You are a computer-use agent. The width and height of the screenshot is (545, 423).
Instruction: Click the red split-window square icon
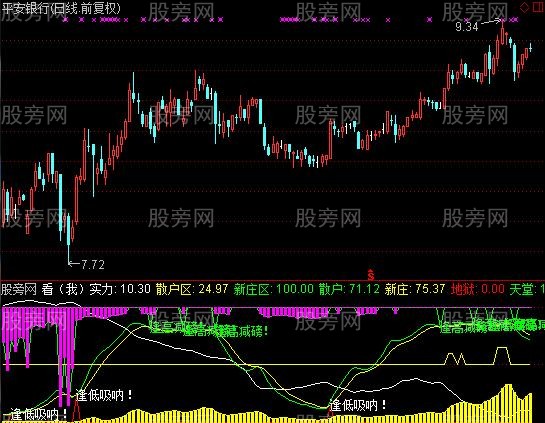[538, 7]
